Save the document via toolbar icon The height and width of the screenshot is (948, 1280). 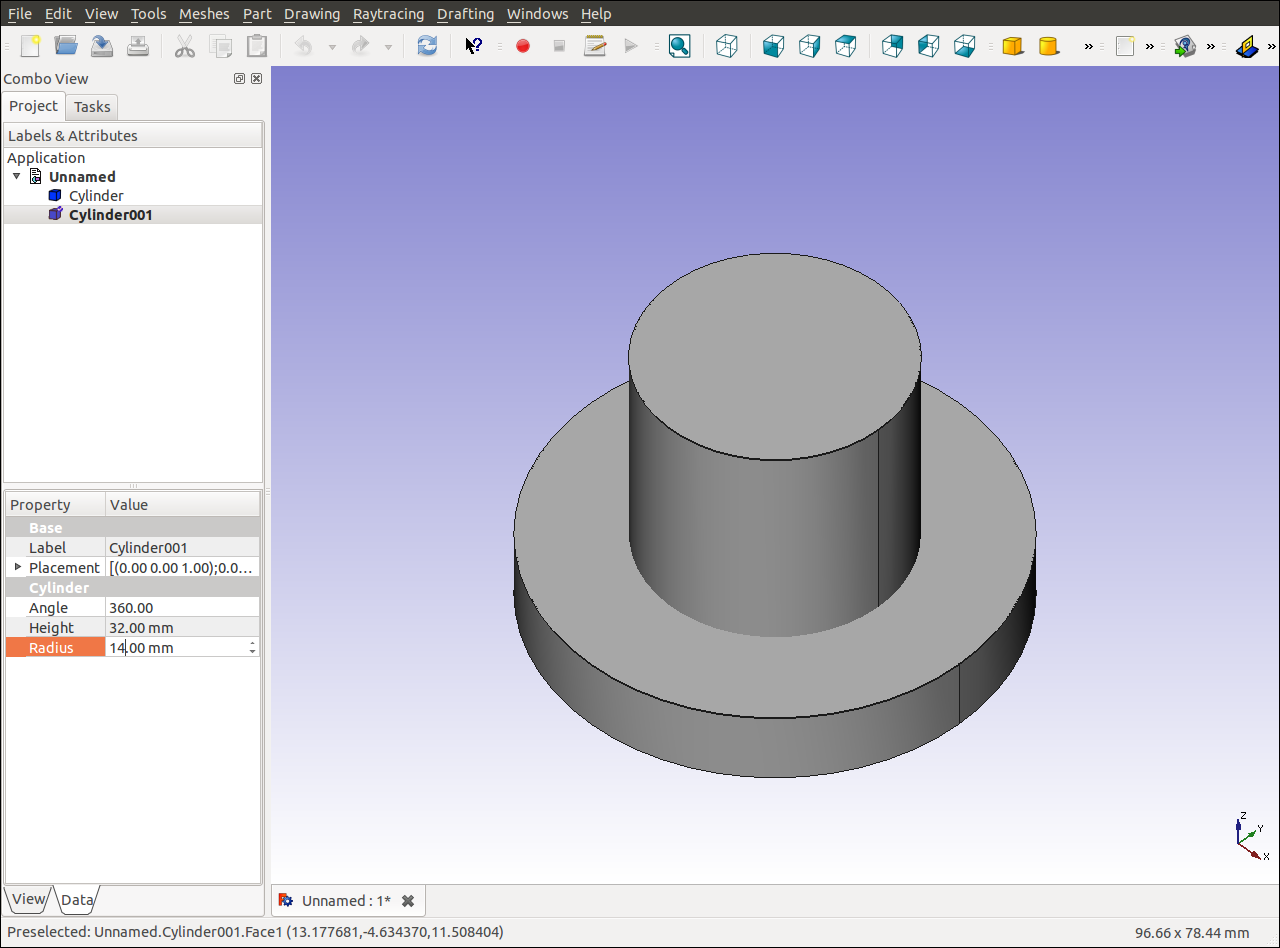click(102, 46)
